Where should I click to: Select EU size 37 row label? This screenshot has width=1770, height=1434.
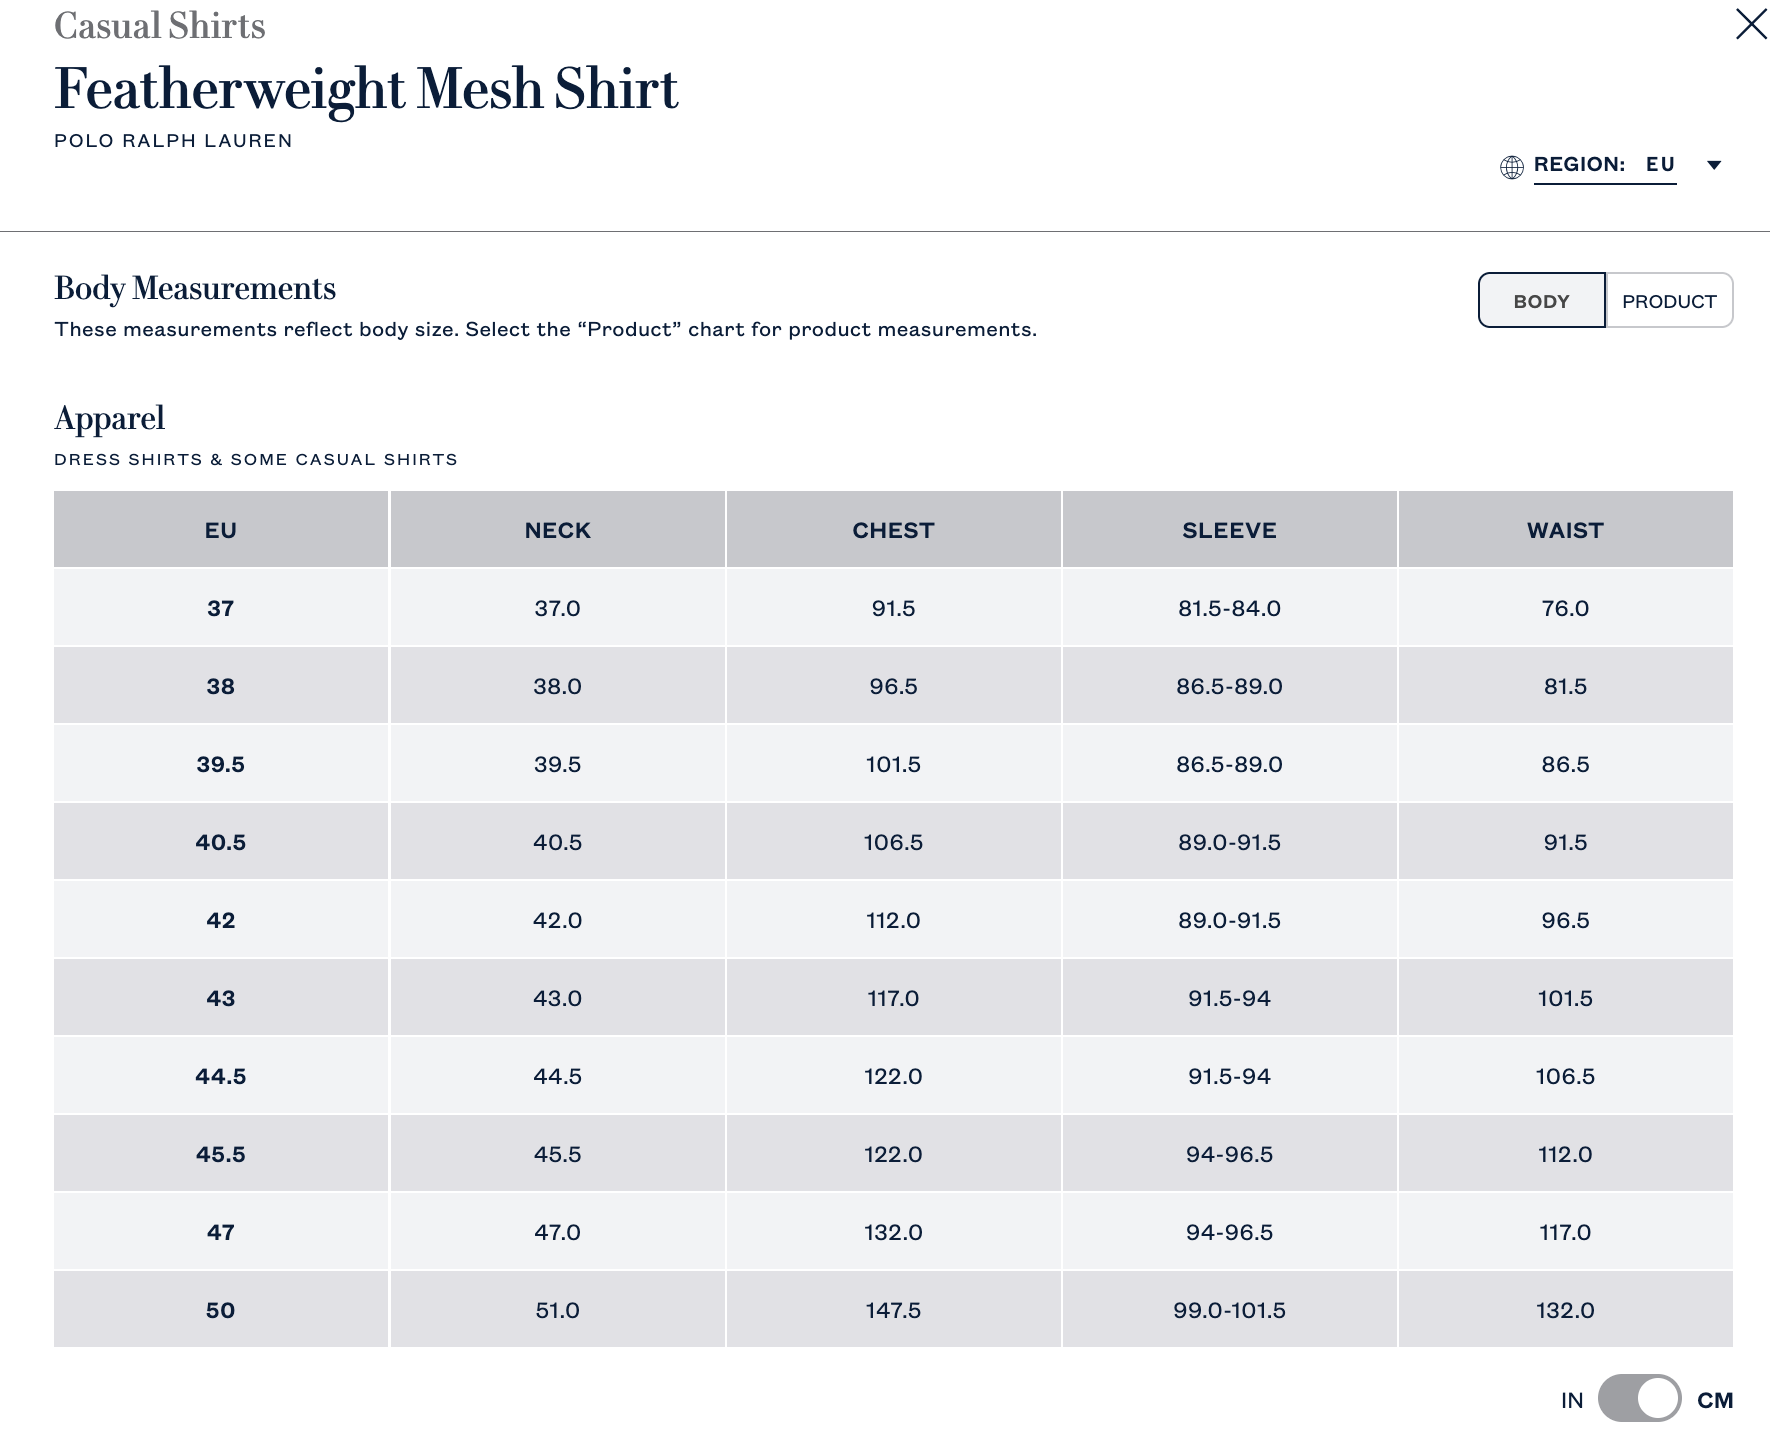coord(221,608)
